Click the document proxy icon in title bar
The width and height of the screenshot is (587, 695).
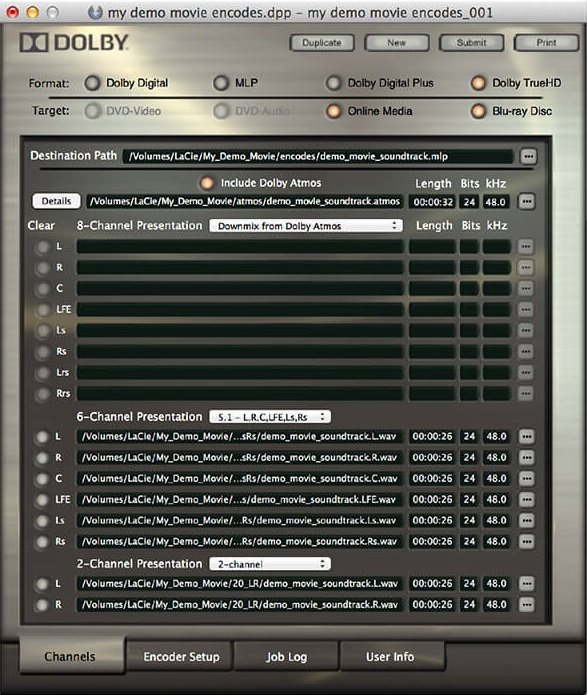pyautogui.click(x=95, y=12)
